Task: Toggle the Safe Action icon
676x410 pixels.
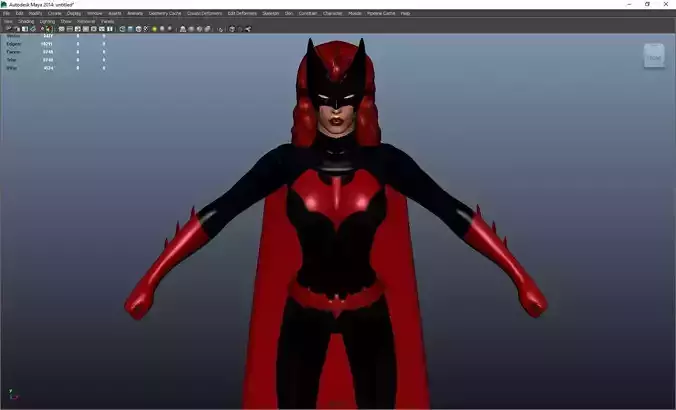Action: (101, 29)
